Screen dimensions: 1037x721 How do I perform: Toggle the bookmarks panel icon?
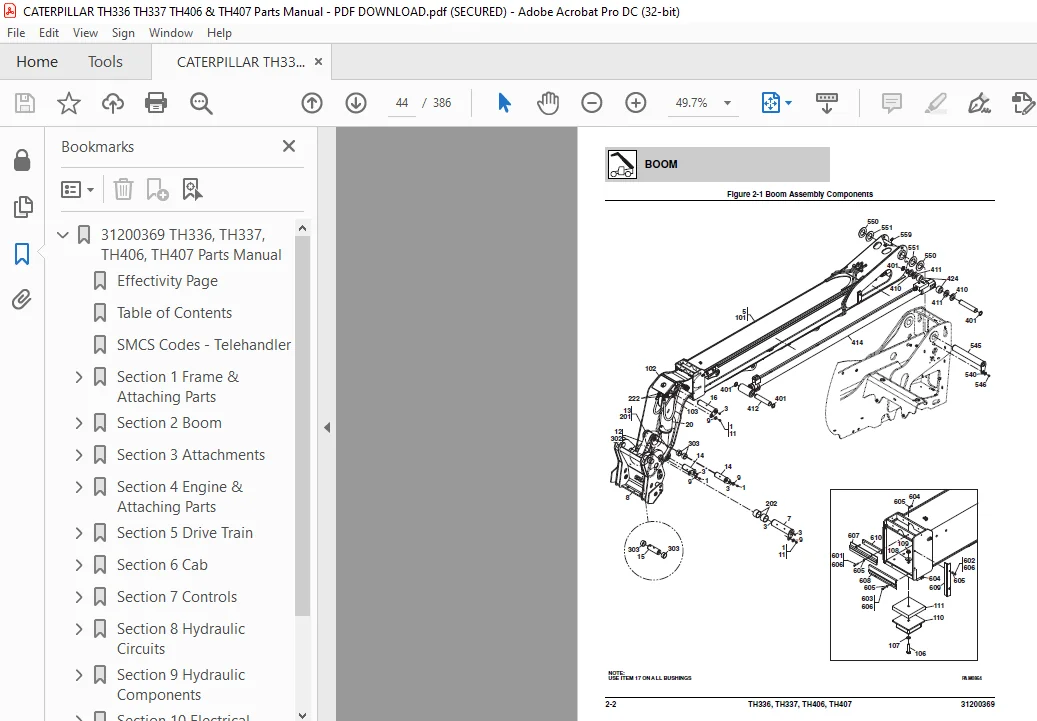pyautogui.click(x=22, y=254)
